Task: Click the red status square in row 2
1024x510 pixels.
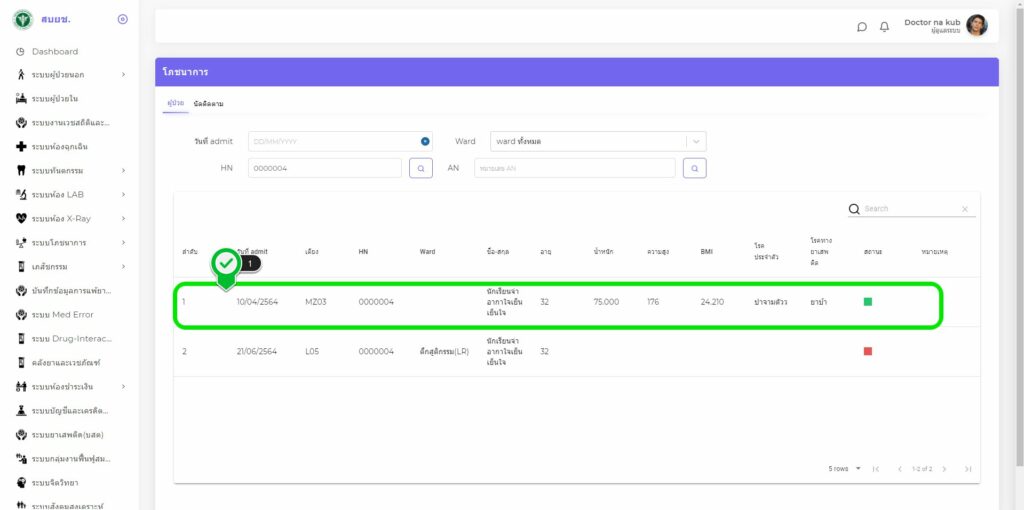Action: click(868, 351)
